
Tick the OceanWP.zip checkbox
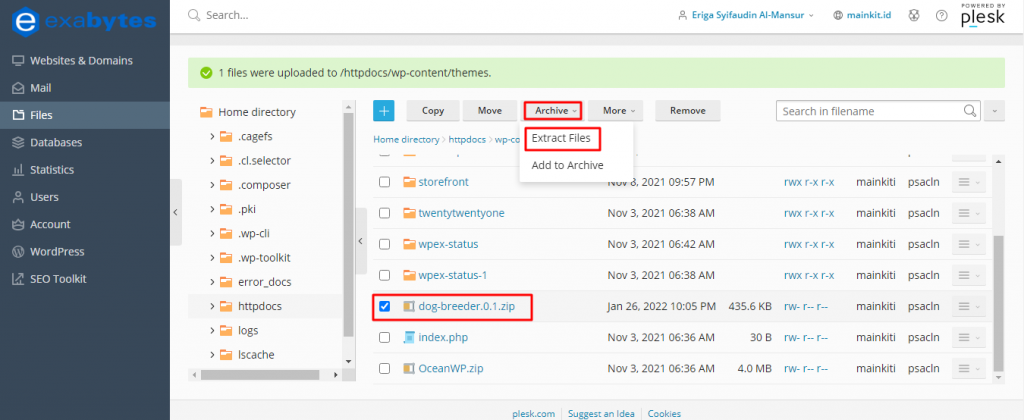coord(385,369)
